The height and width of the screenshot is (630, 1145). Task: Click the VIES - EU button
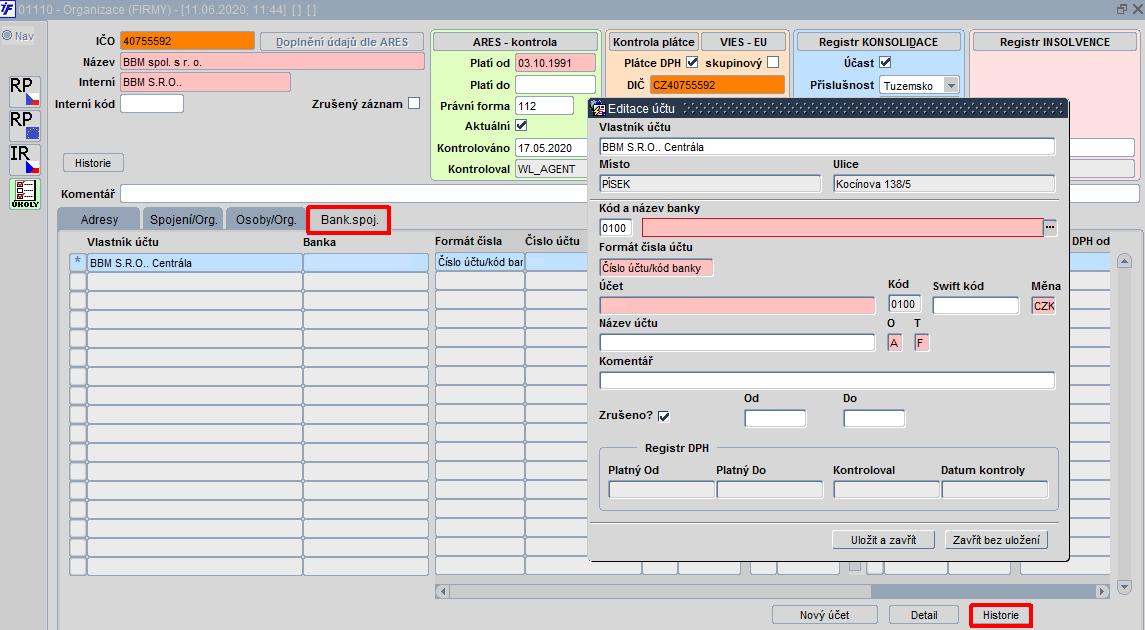[743, 42]
